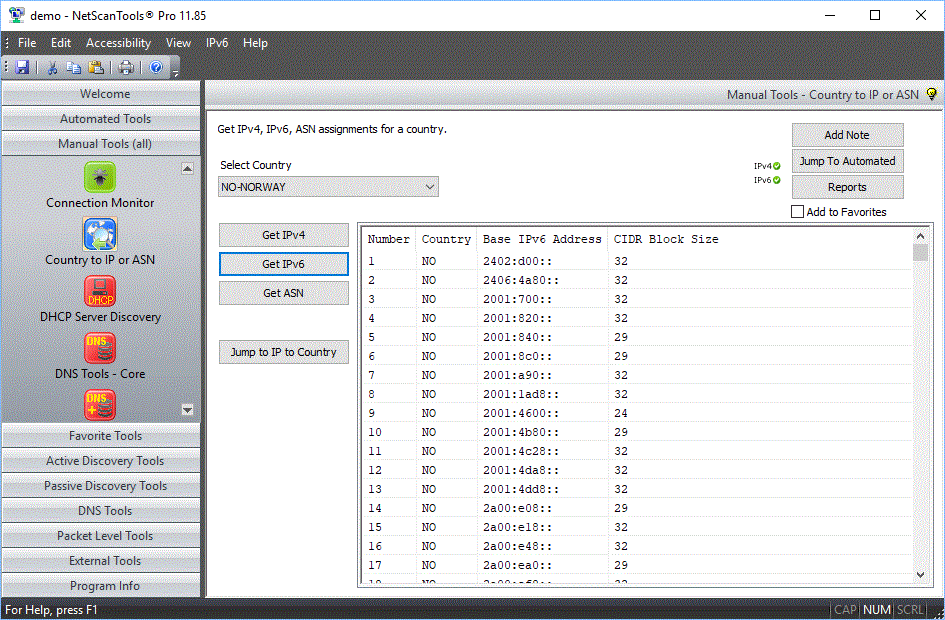Open Help with the question mark icon
Image resolution: width=945 pixels, height=620 pixels.
(156, 67)
